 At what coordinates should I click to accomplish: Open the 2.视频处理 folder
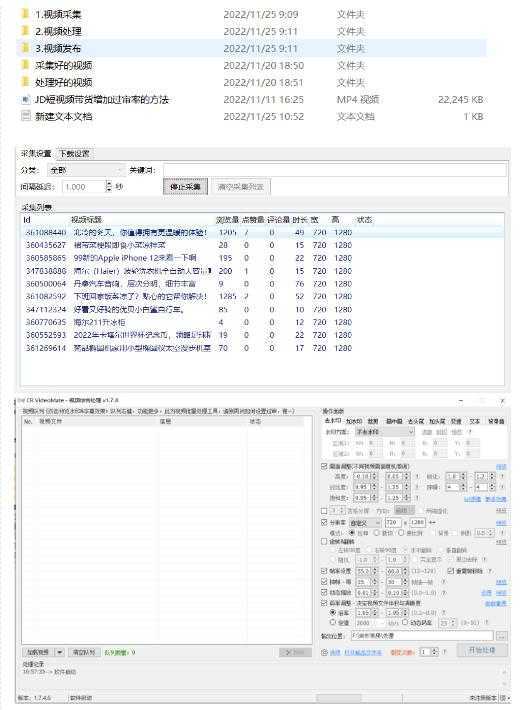pos(58,31)
